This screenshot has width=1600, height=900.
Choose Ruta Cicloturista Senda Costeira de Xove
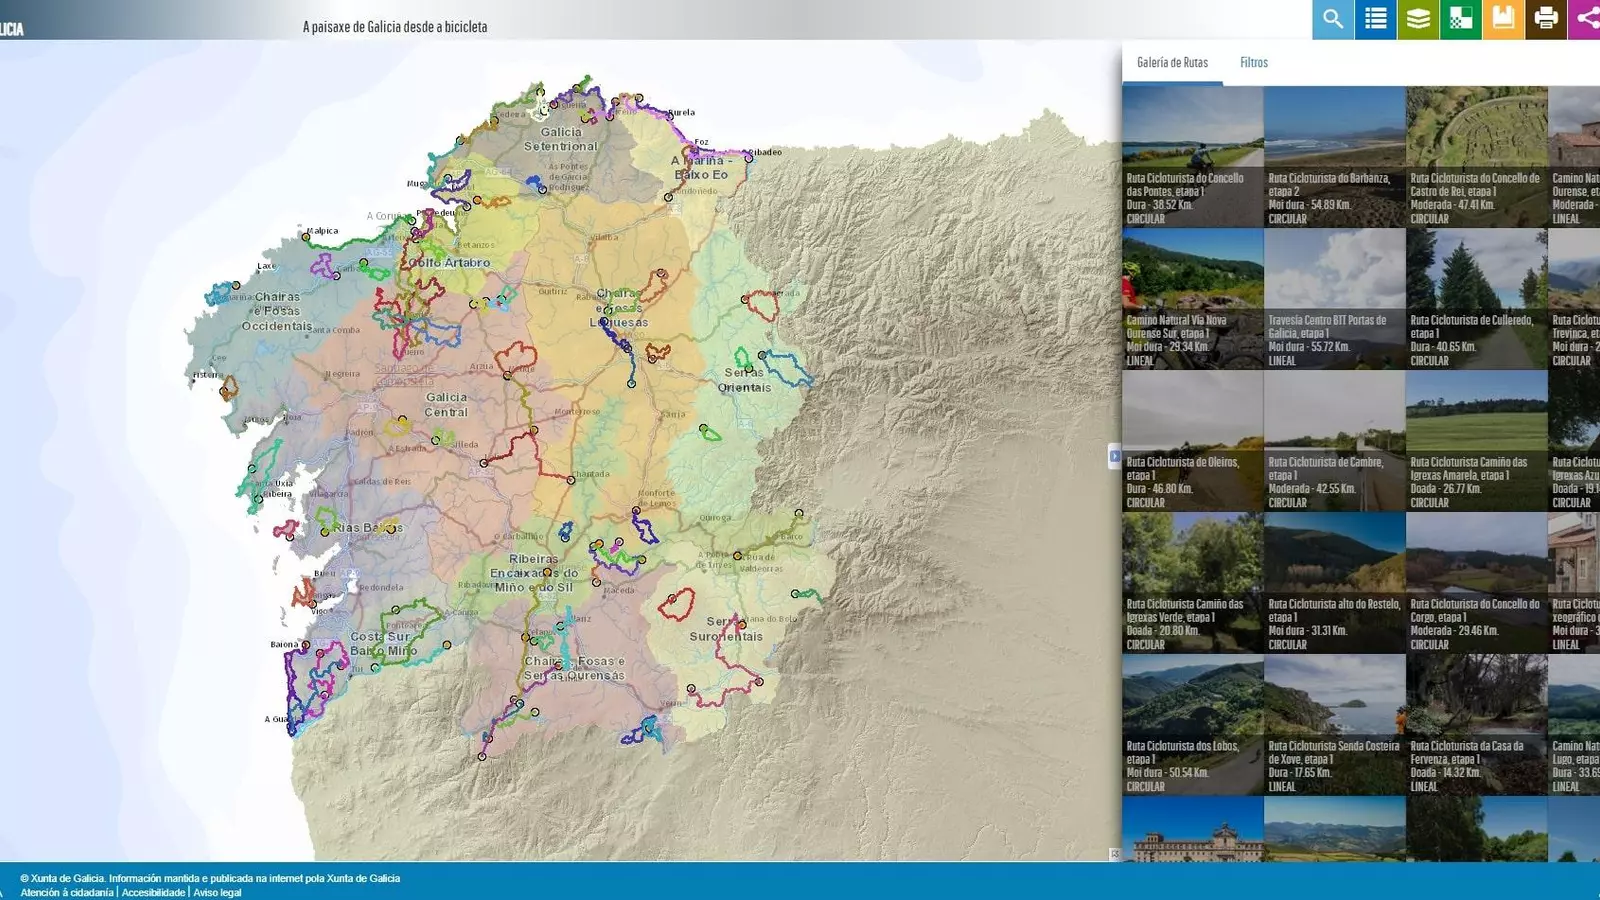(1334, 725)
